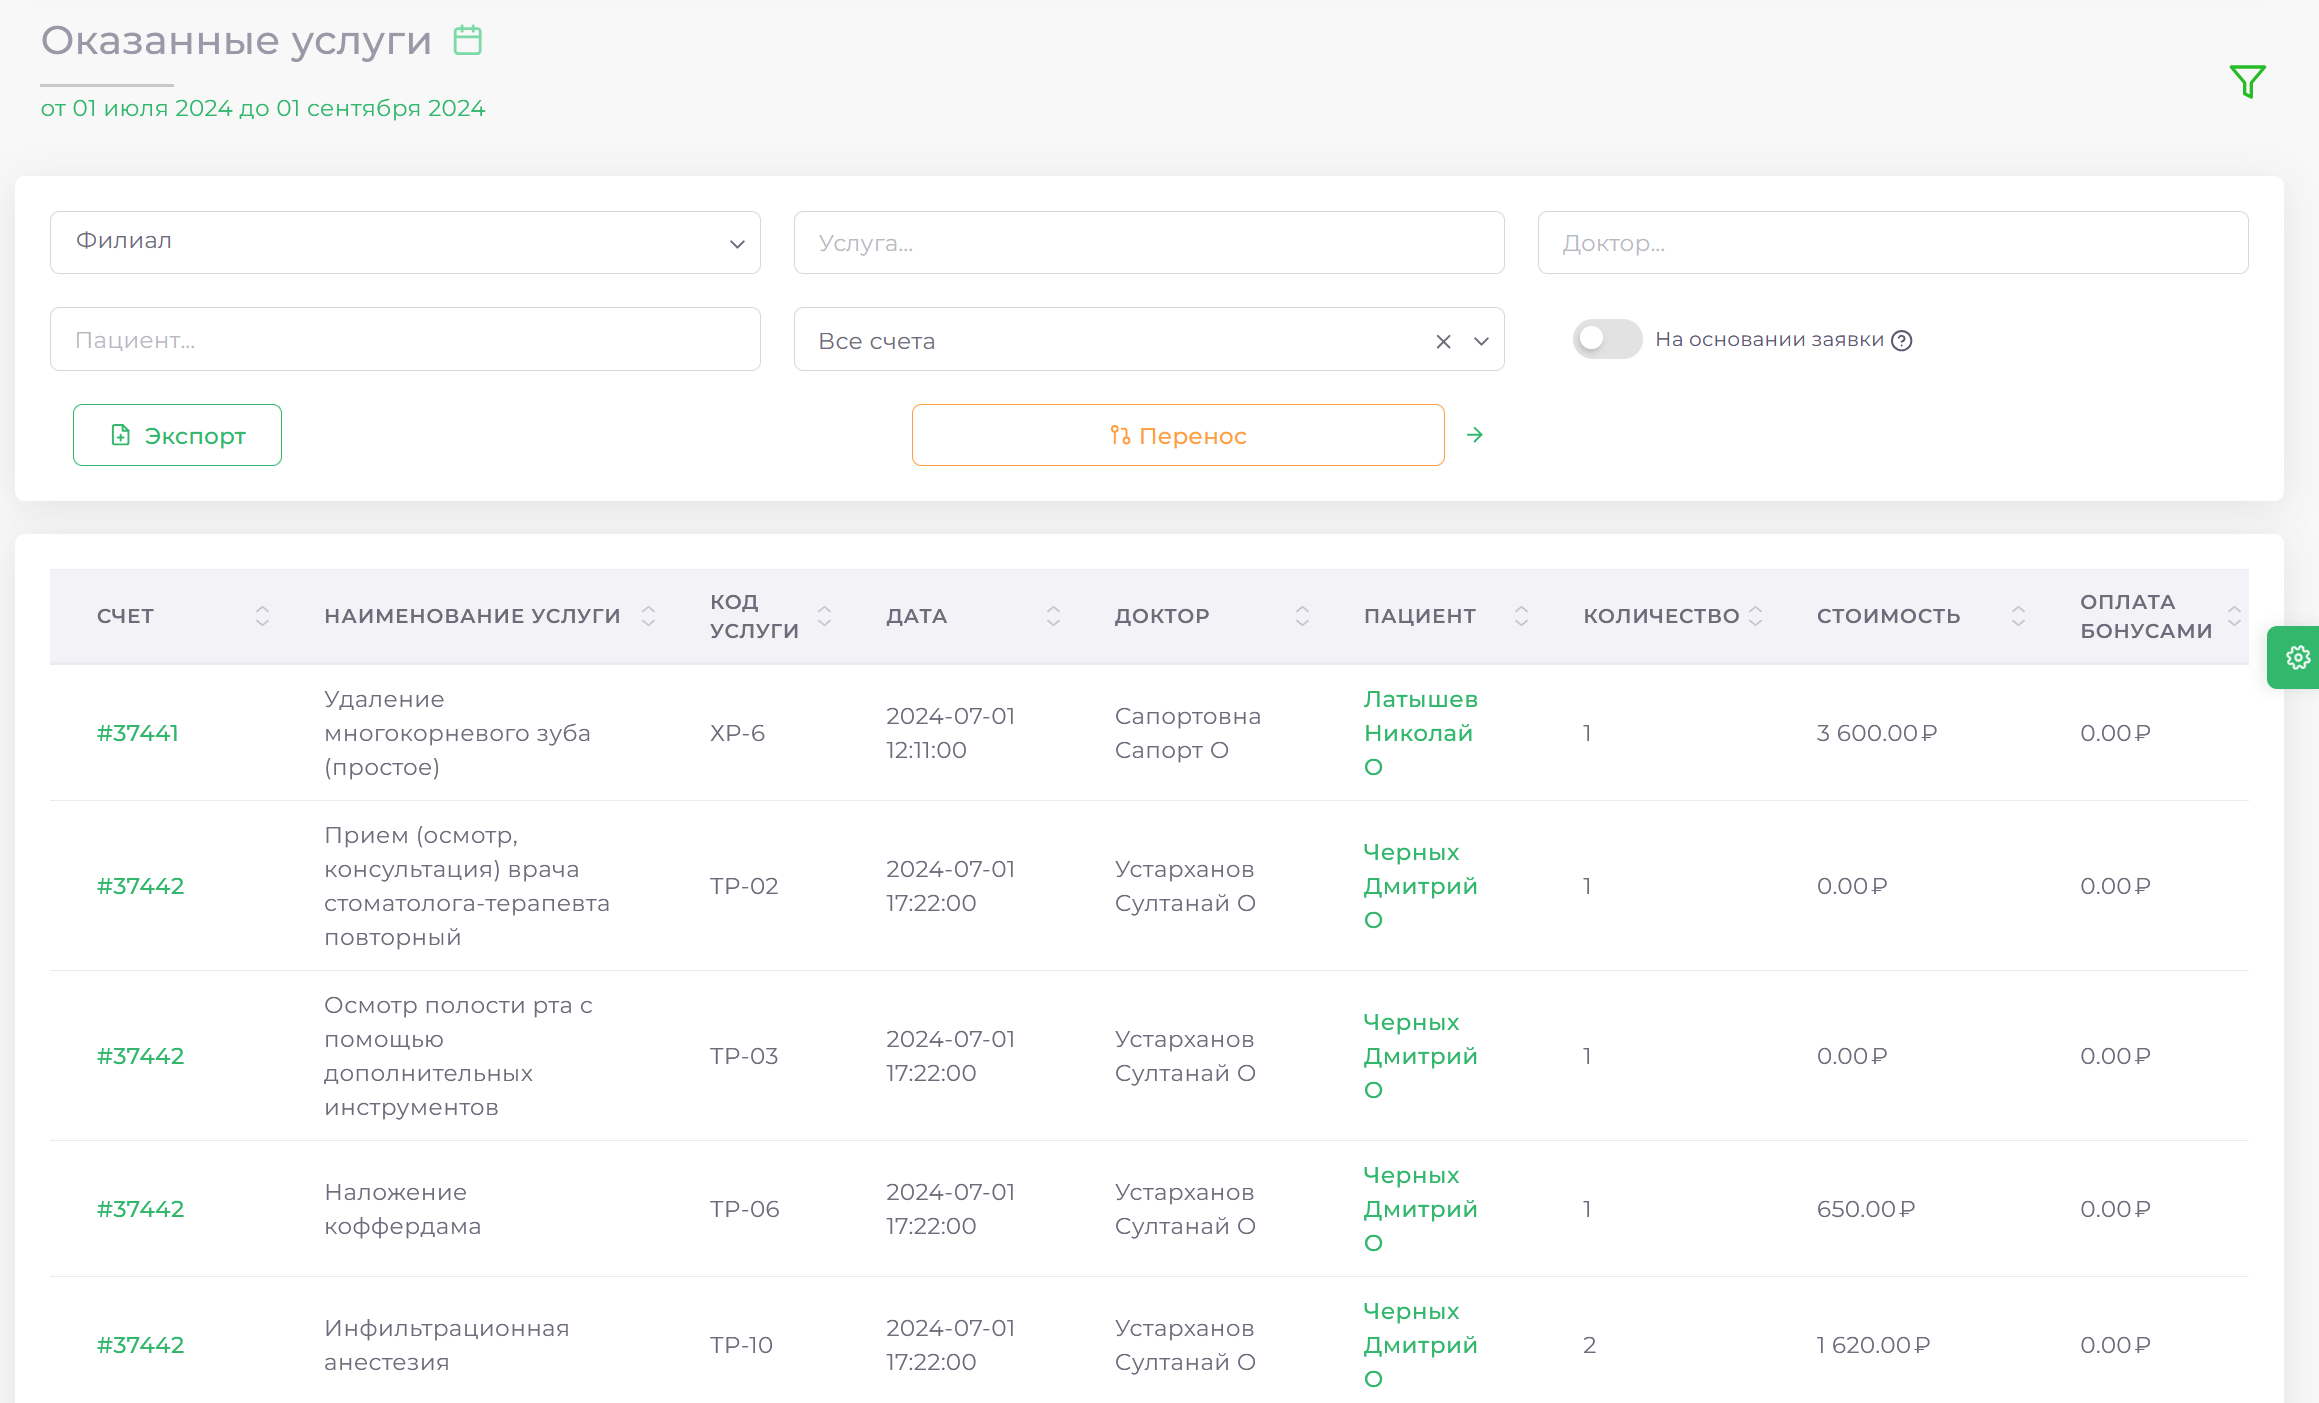
Task: Open invoice #37442 in the TP-03 row
Action: [140, 1056]
